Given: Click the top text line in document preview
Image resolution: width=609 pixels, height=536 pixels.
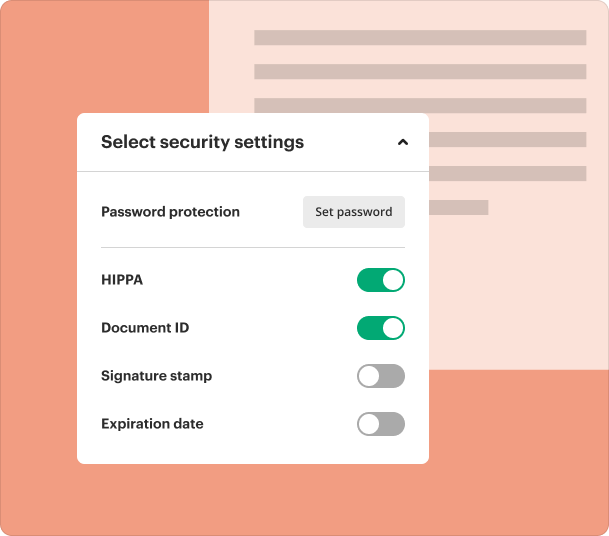Looking at the screenshot, I should 420,38.
